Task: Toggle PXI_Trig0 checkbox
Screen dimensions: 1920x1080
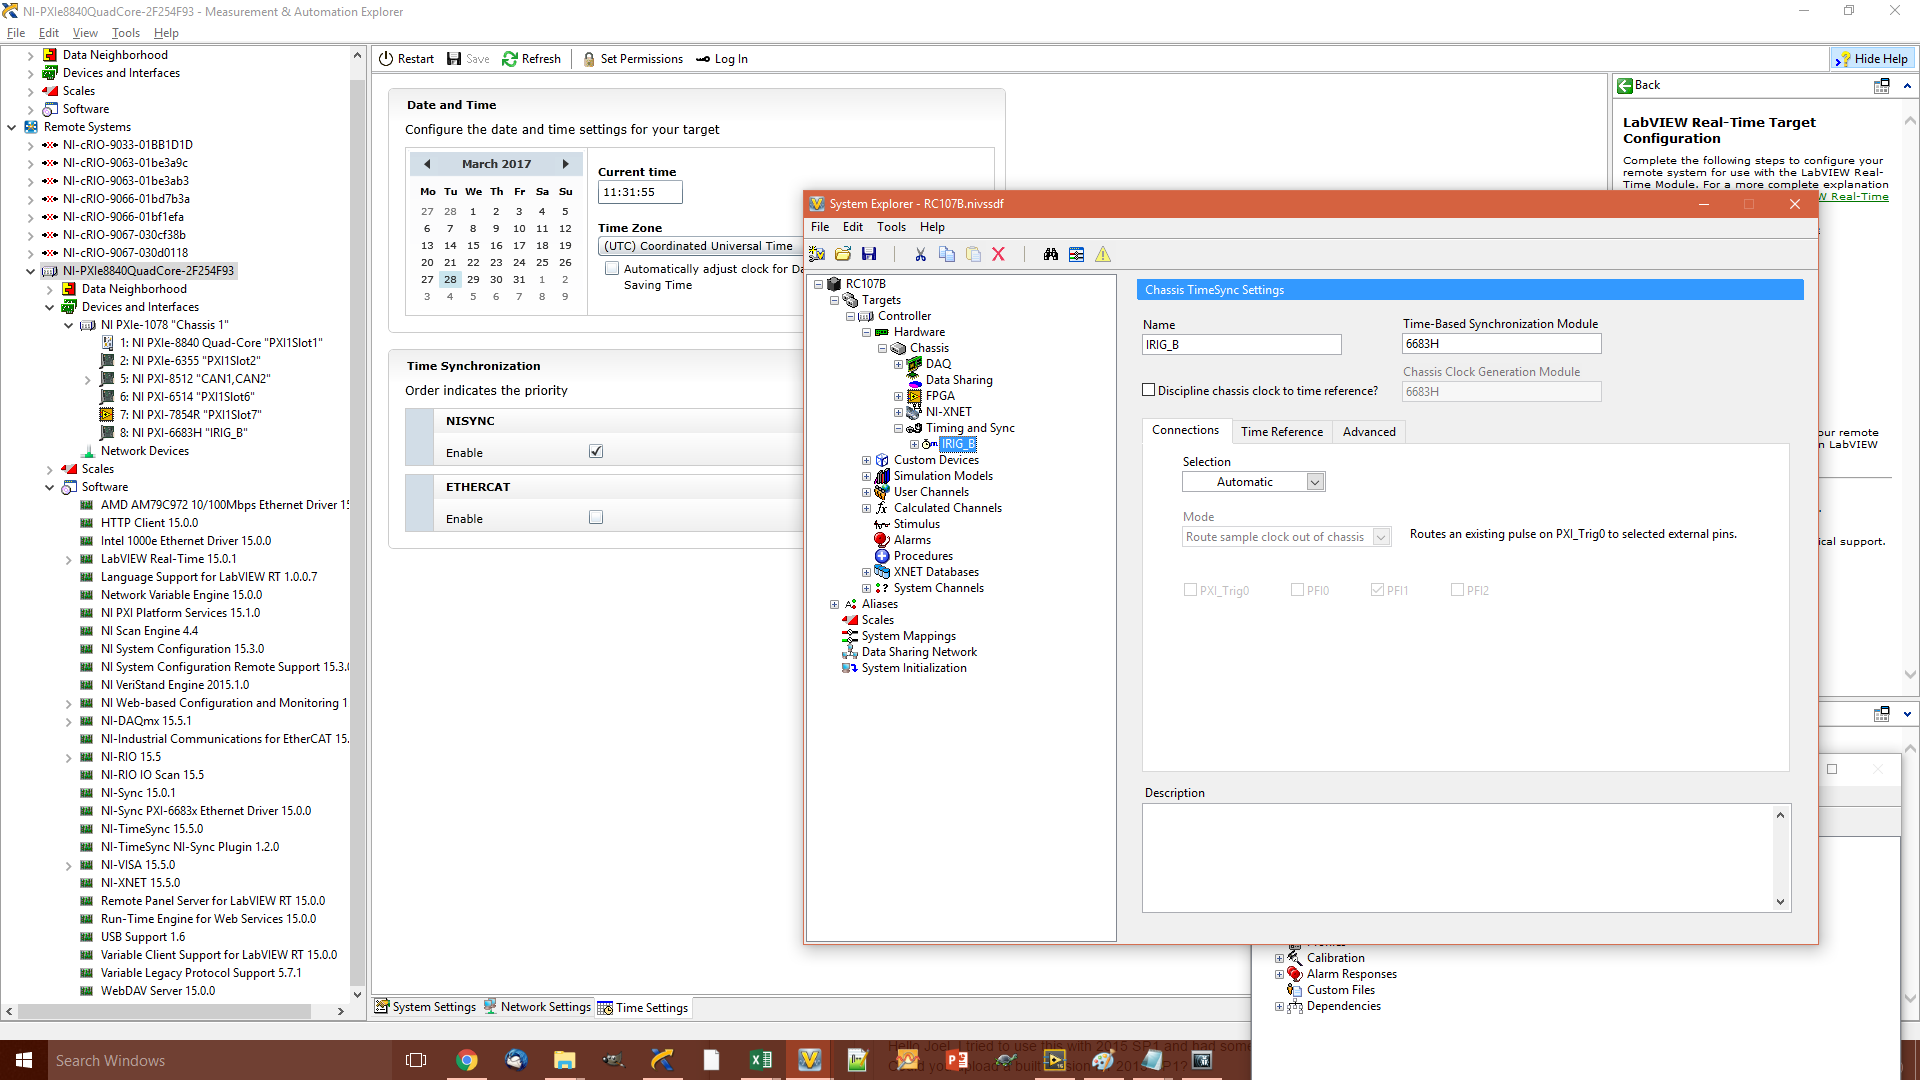Action: point(1190,590)
